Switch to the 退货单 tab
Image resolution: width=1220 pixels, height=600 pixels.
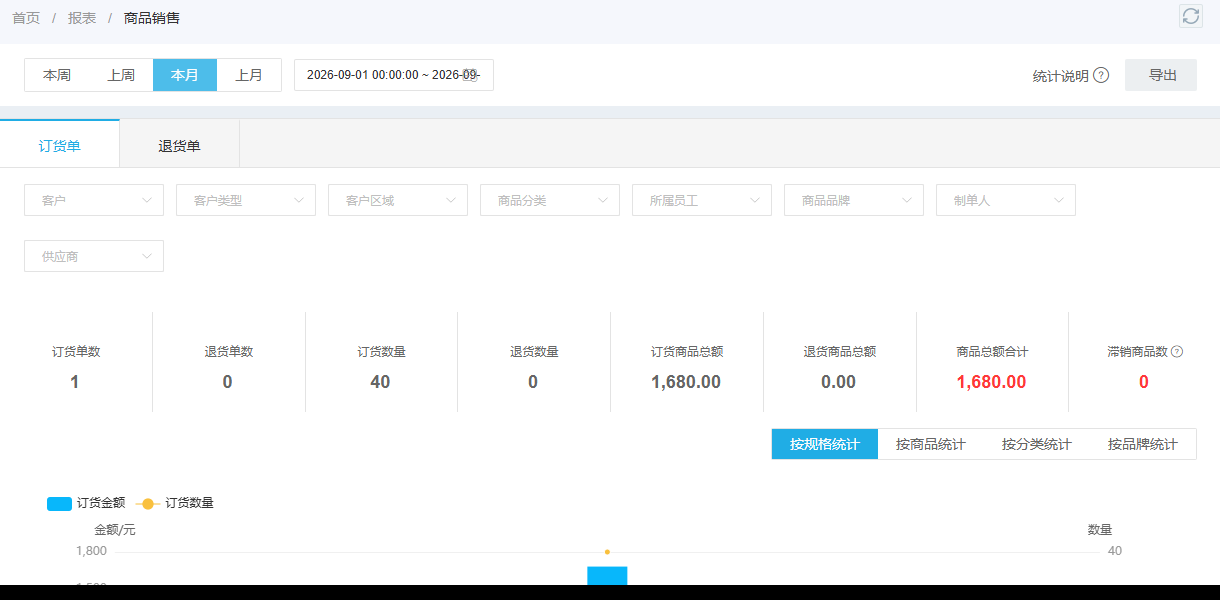[180, 145]
